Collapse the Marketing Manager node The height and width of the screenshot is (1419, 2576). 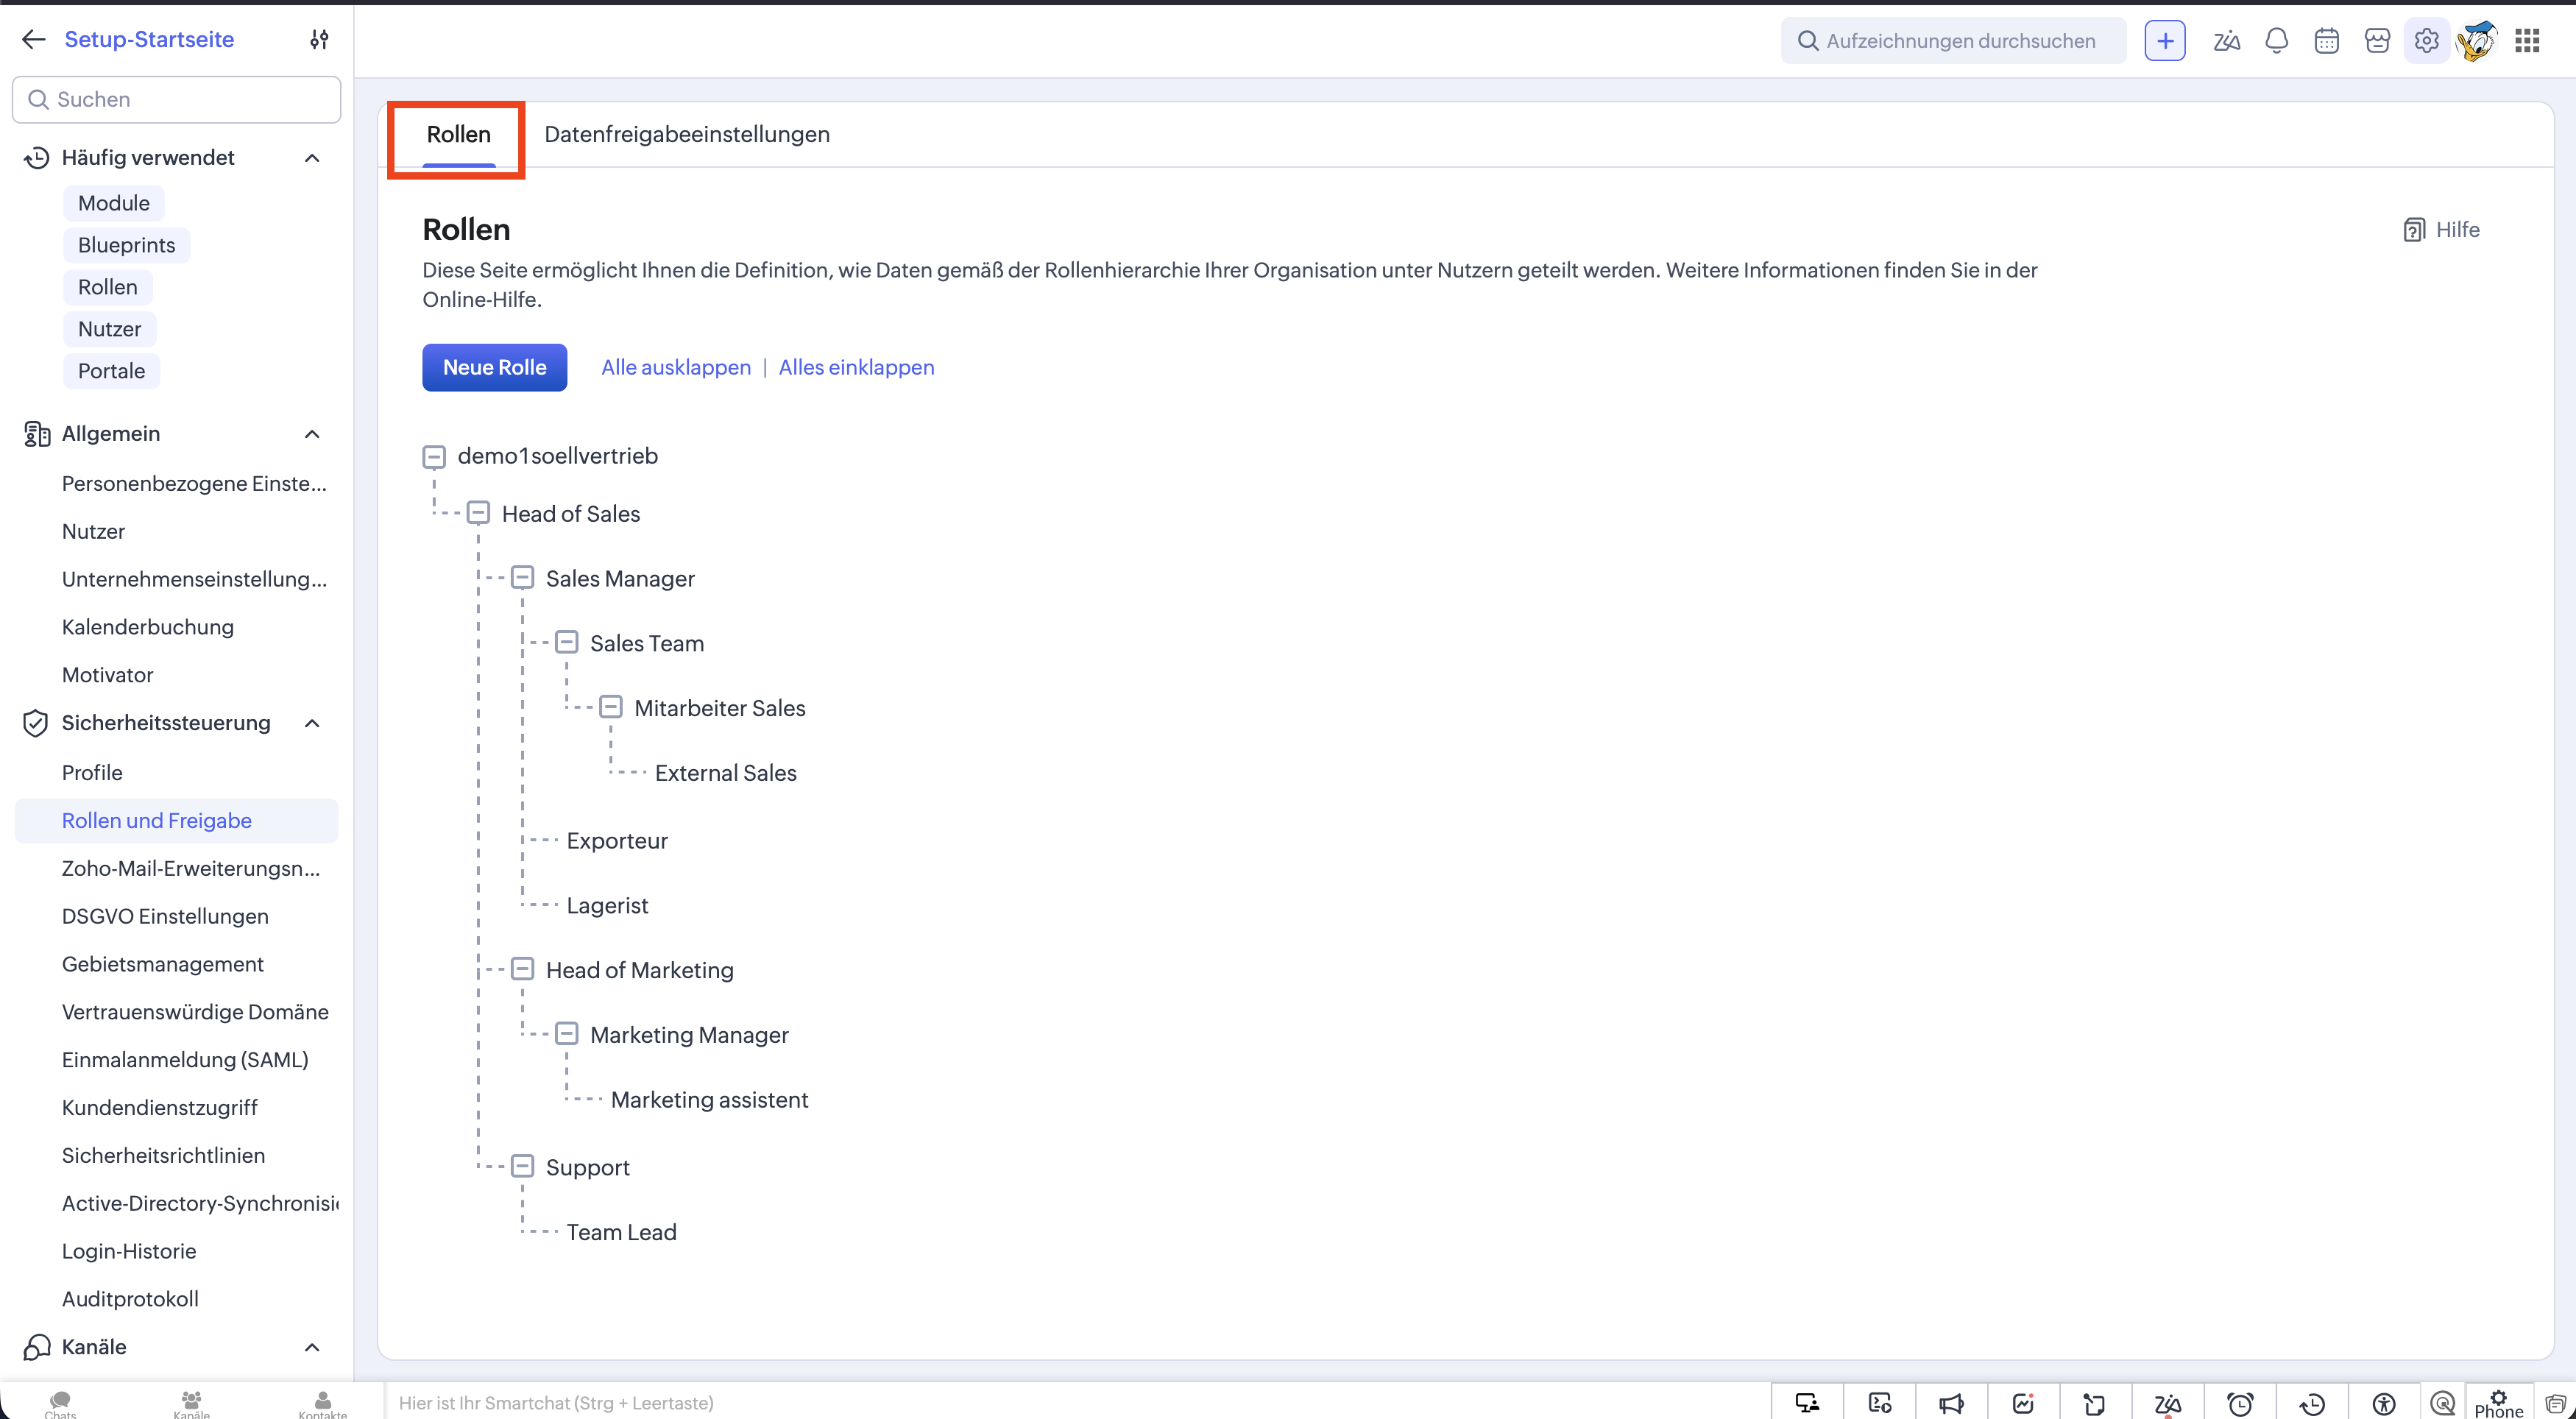pyautogui.click(x=566, y=1034)
